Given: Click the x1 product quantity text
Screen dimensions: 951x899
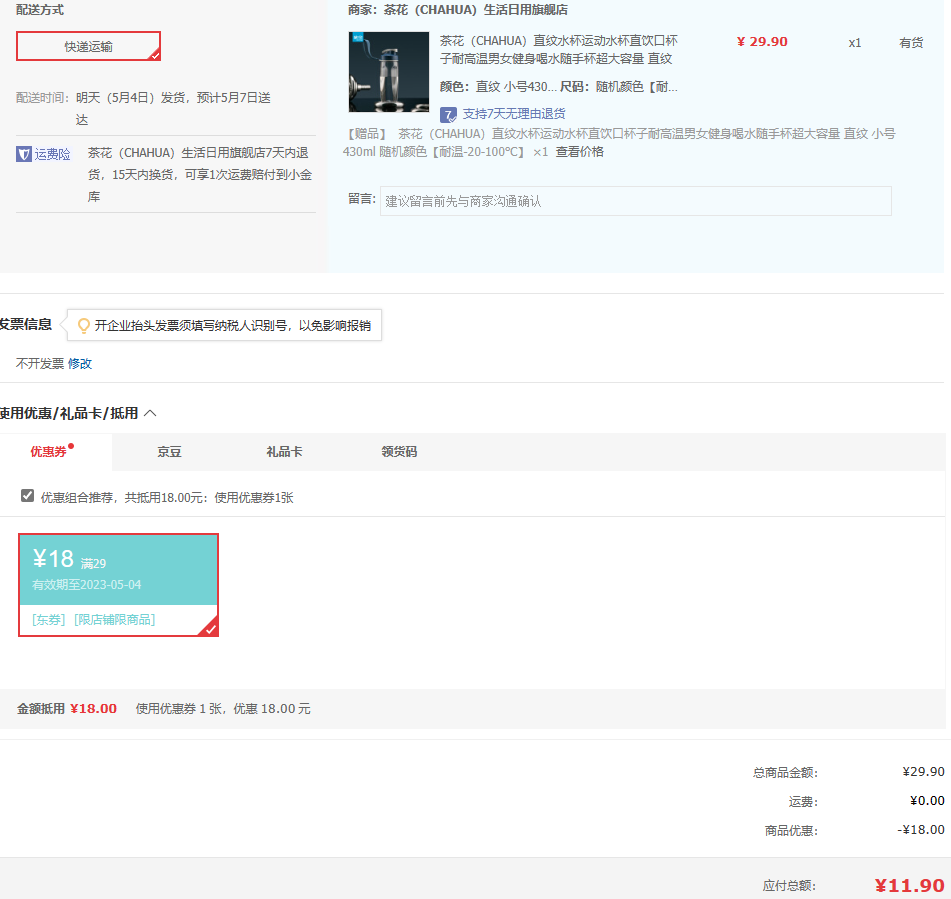Looking at the screenshot, I should click(855, 43).
